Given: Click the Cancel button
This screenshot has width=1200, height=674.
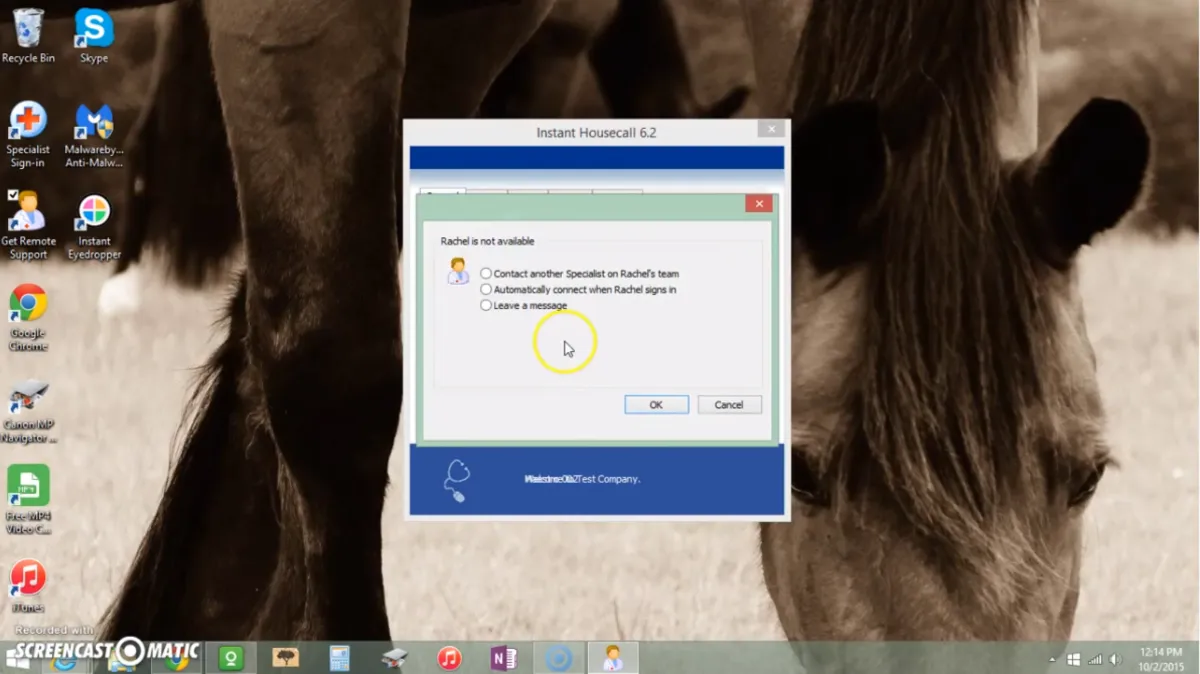Looking at the screenshot, I should click(x=729, y=405).
